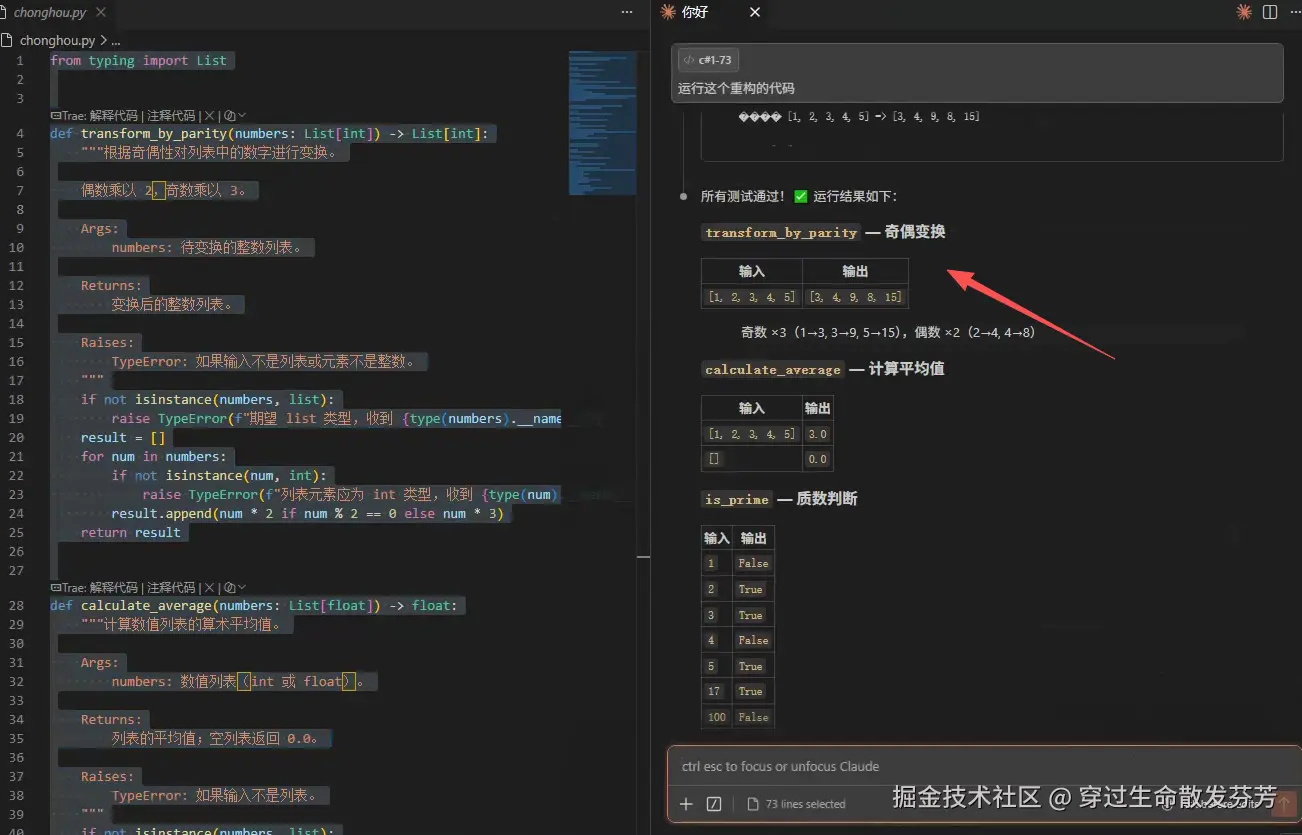The width and height of the screenshot is (1302, 835).
Task: Click 注释代码 above calculate_average function
Action: [171, 587]
